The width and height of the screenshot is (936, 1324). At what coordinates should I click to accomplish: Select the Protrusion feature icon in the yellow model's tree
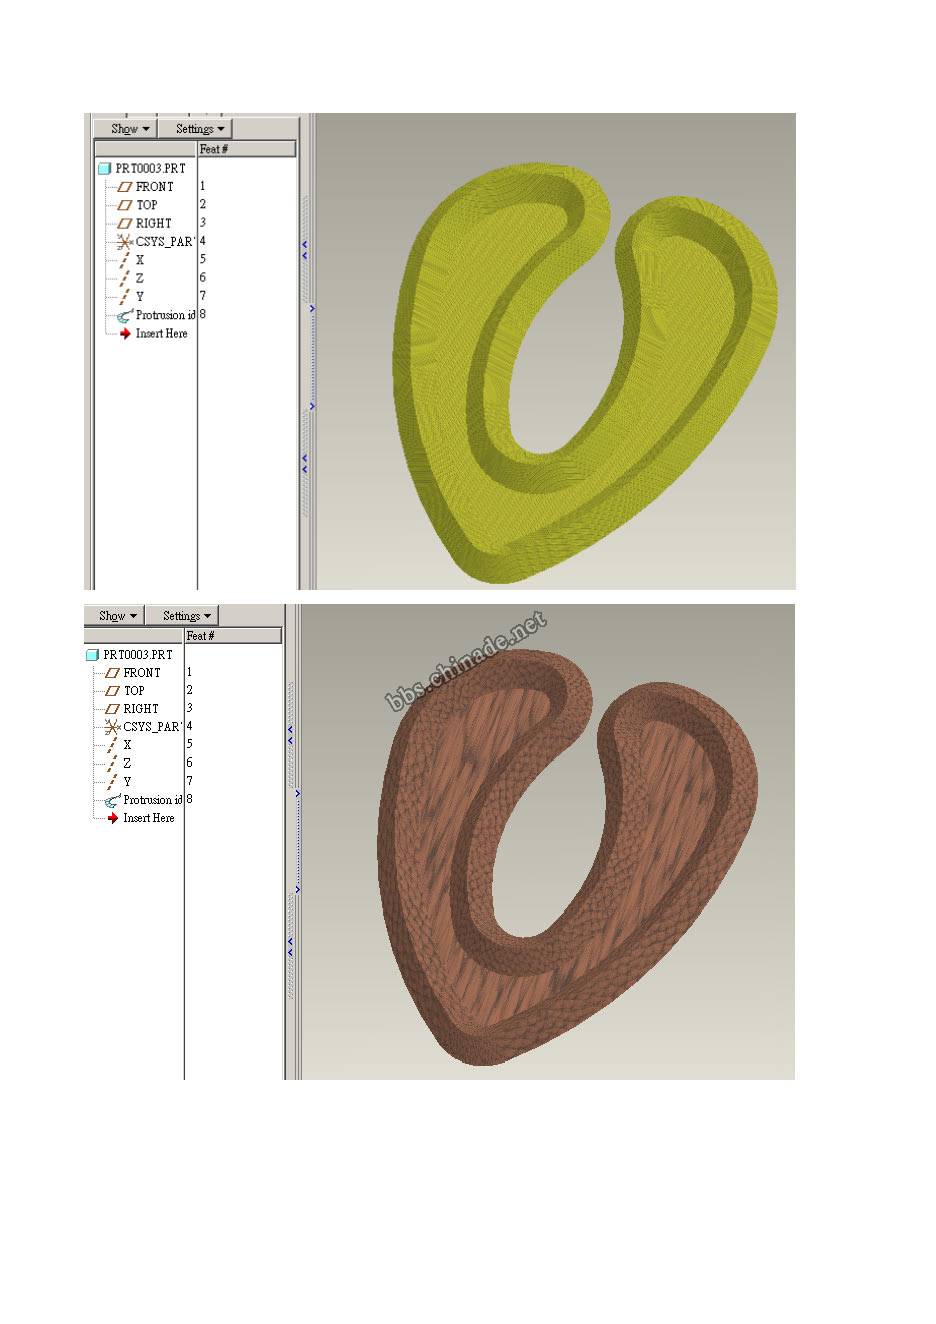tap(125, 315)
